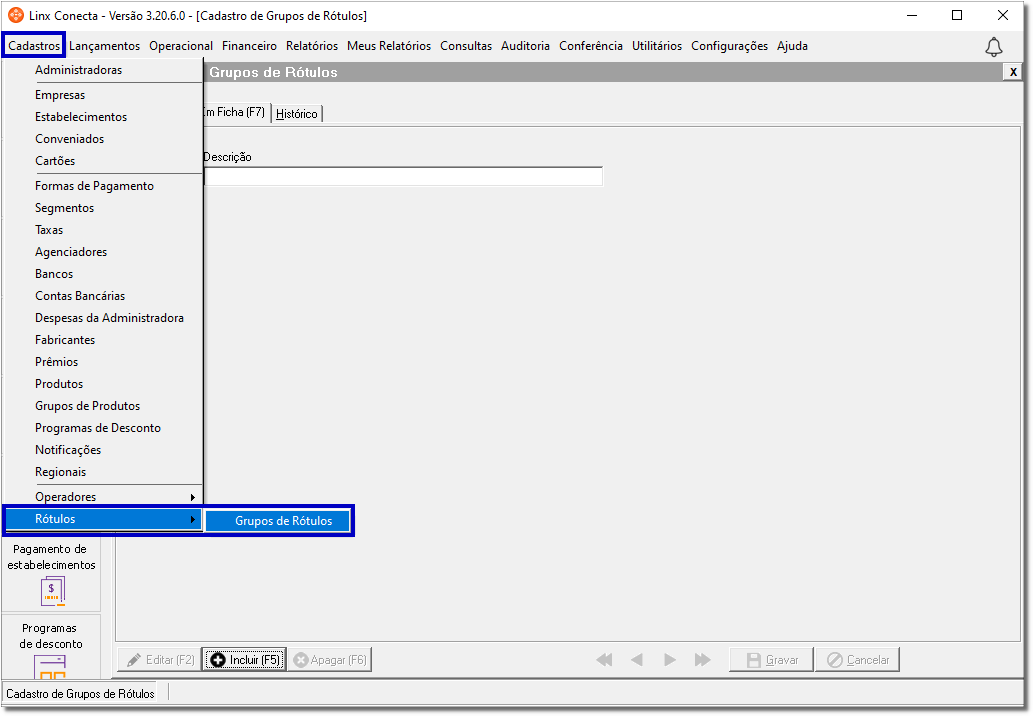Open the Ajuda menu

click(792, 45)
